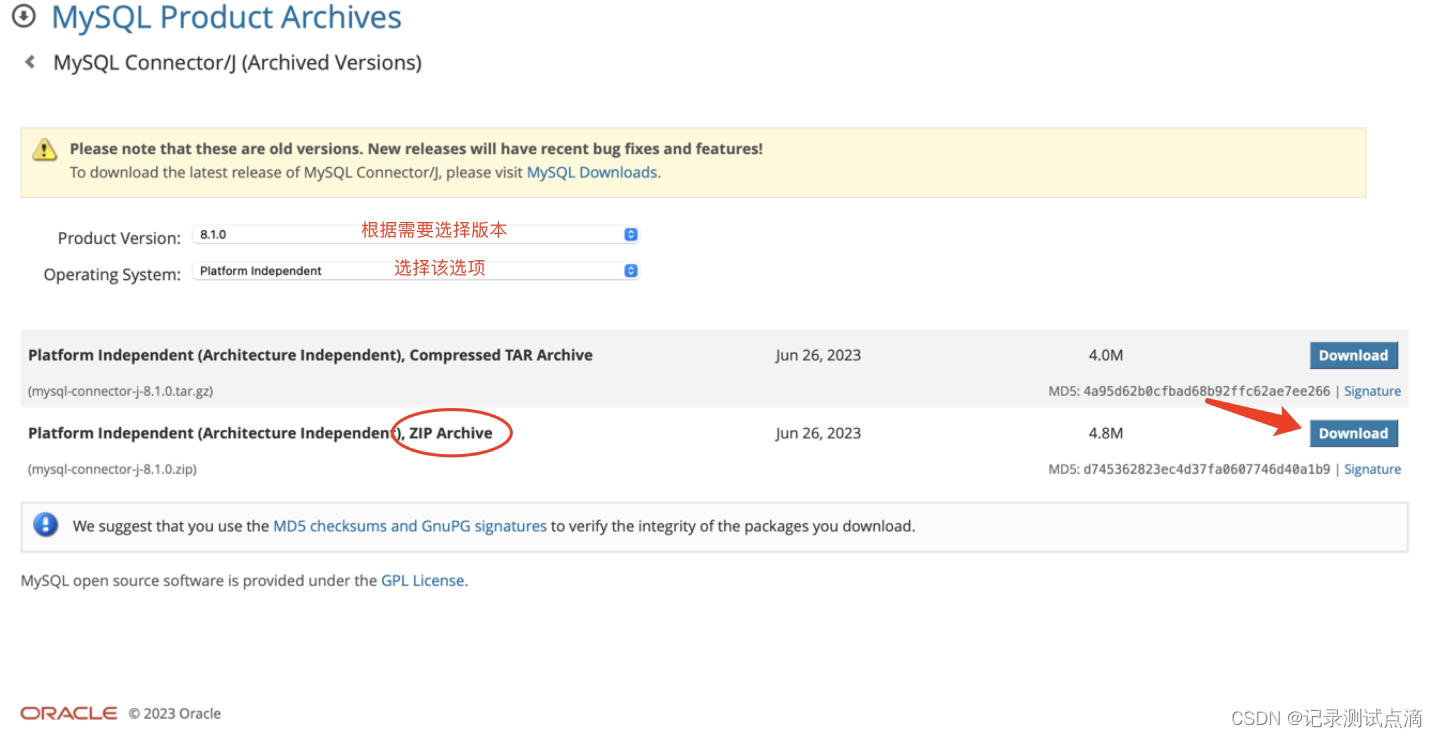Click the bold old versions warning text
Viewport: 1438px width, 738px height.
pyautogui.click(x=416, y=148)
